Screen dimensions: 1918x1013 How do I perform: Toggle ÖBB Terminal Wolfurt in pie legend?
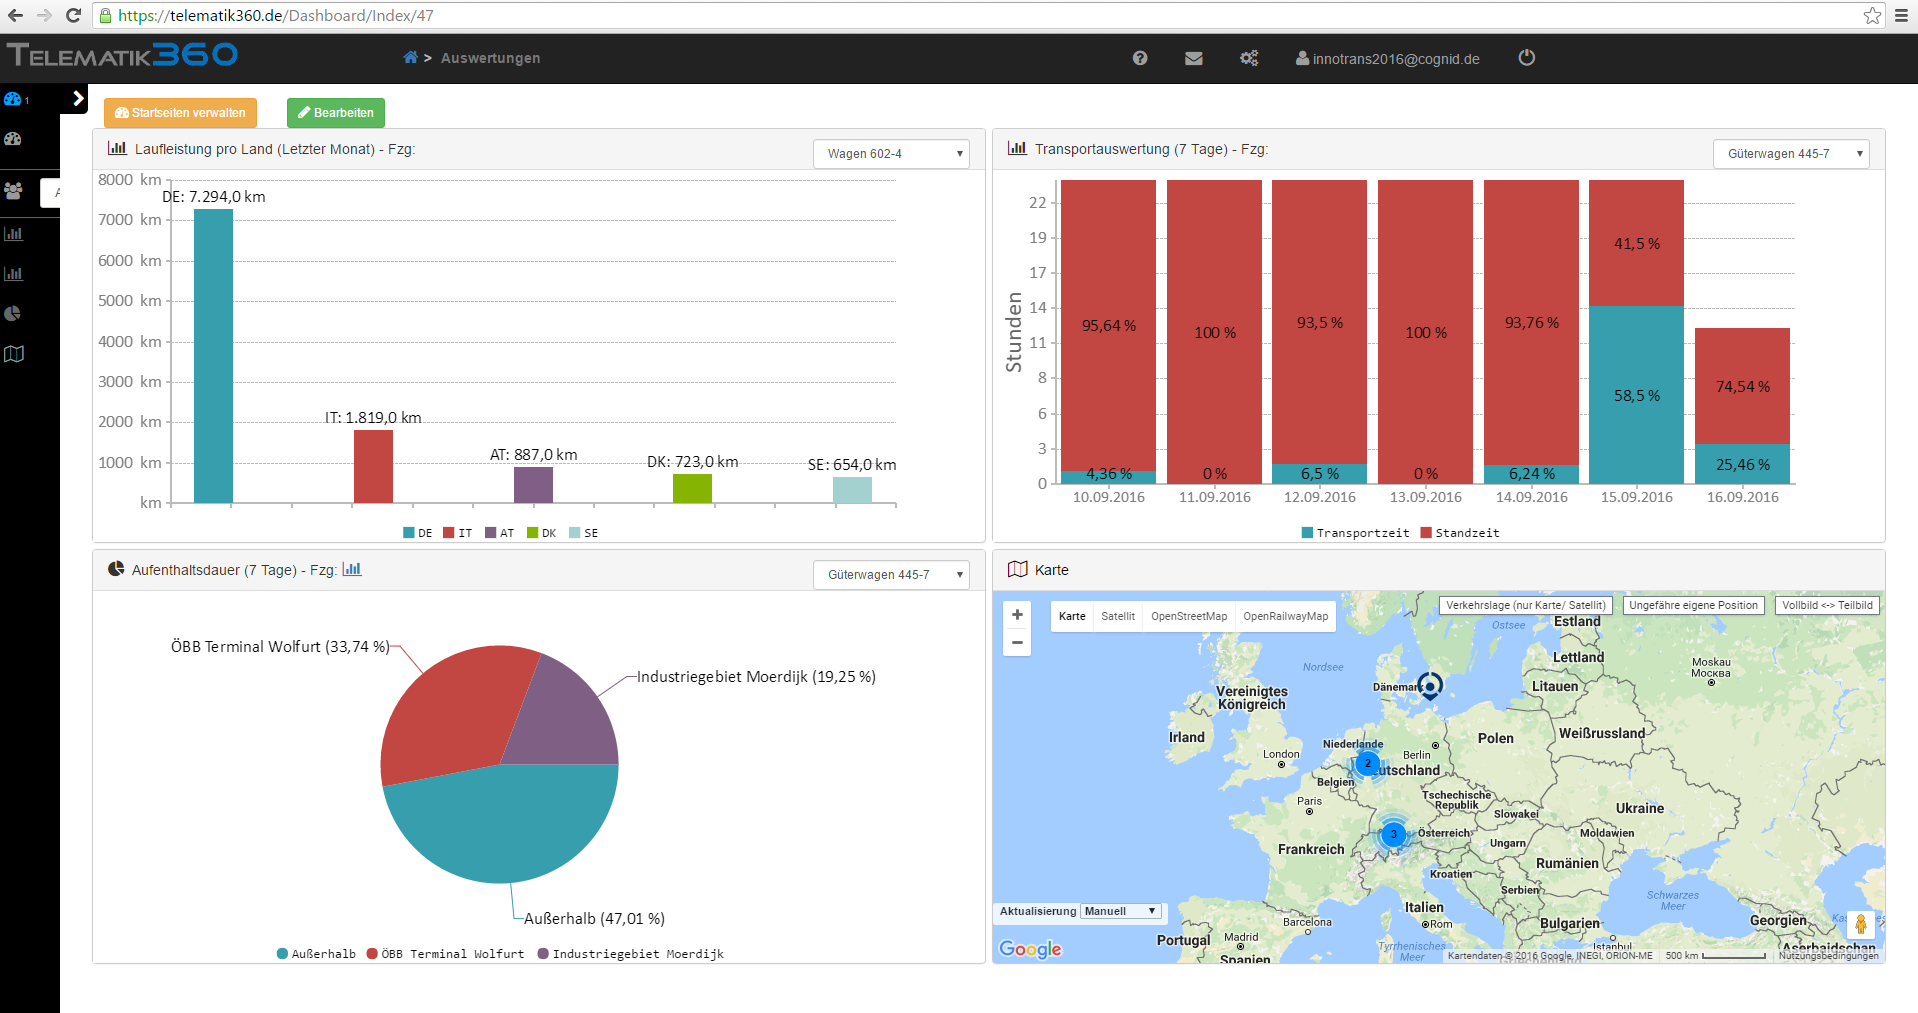point(445,954)
